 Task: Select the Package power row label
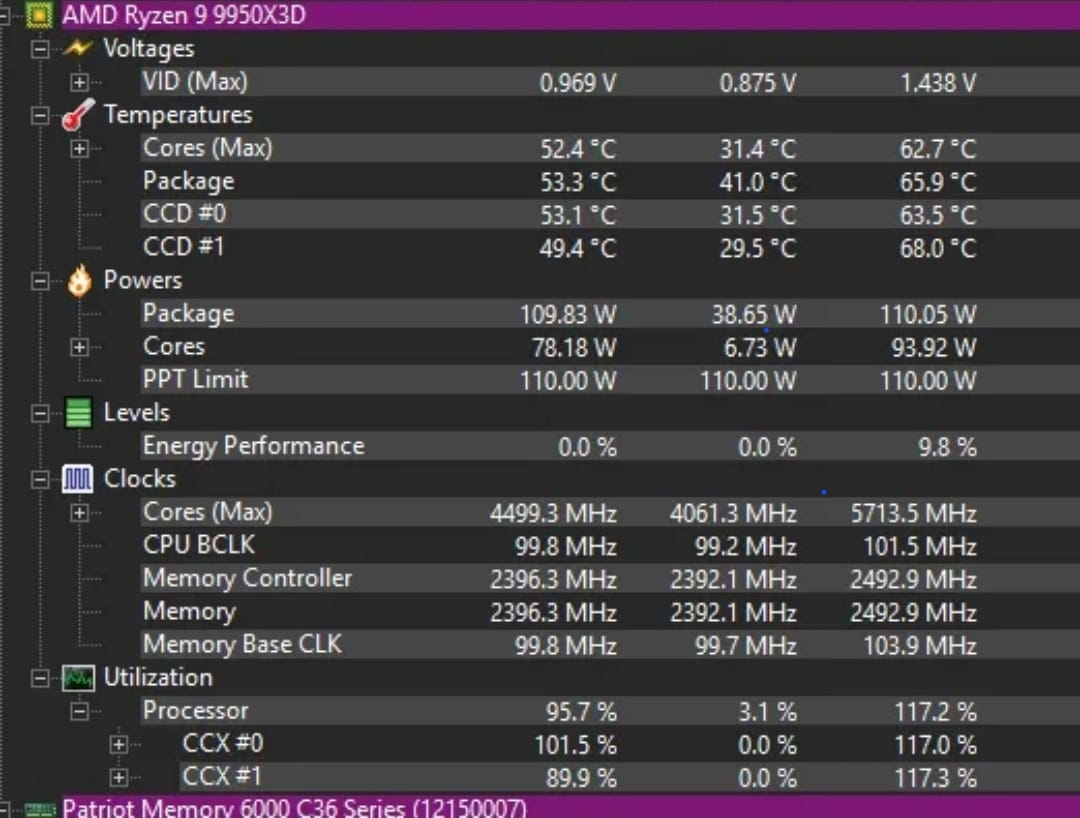188,313
